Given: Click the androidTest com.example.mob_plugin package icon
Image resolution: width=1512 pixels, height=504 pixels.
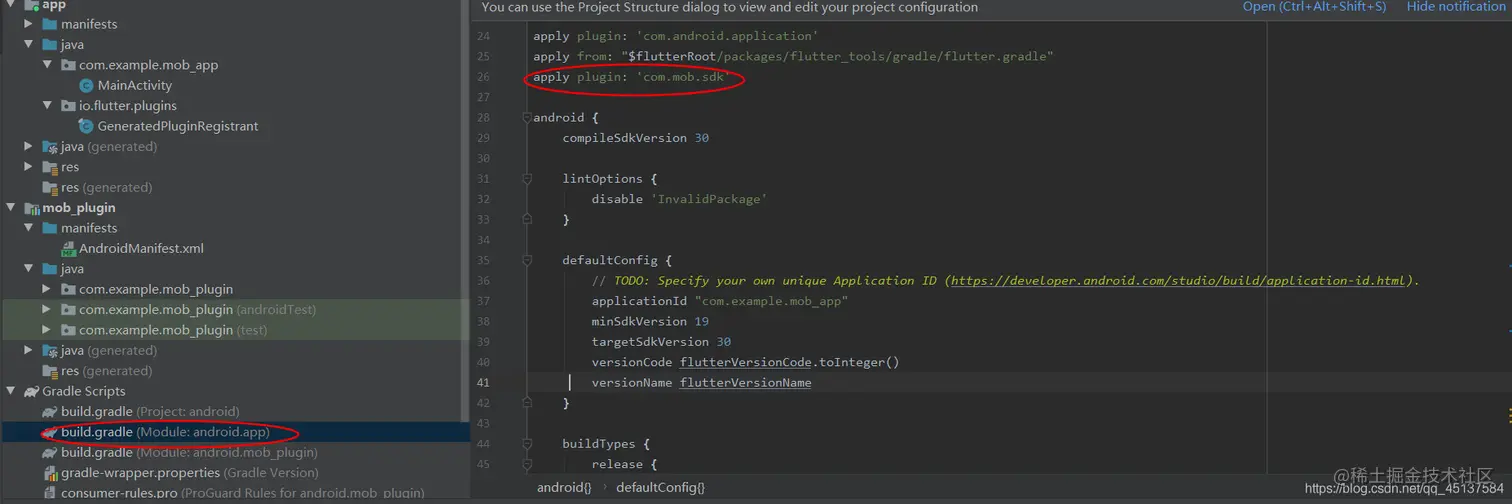Looking at the screenshot, I should pyautogui.click(x=69, y=310).
